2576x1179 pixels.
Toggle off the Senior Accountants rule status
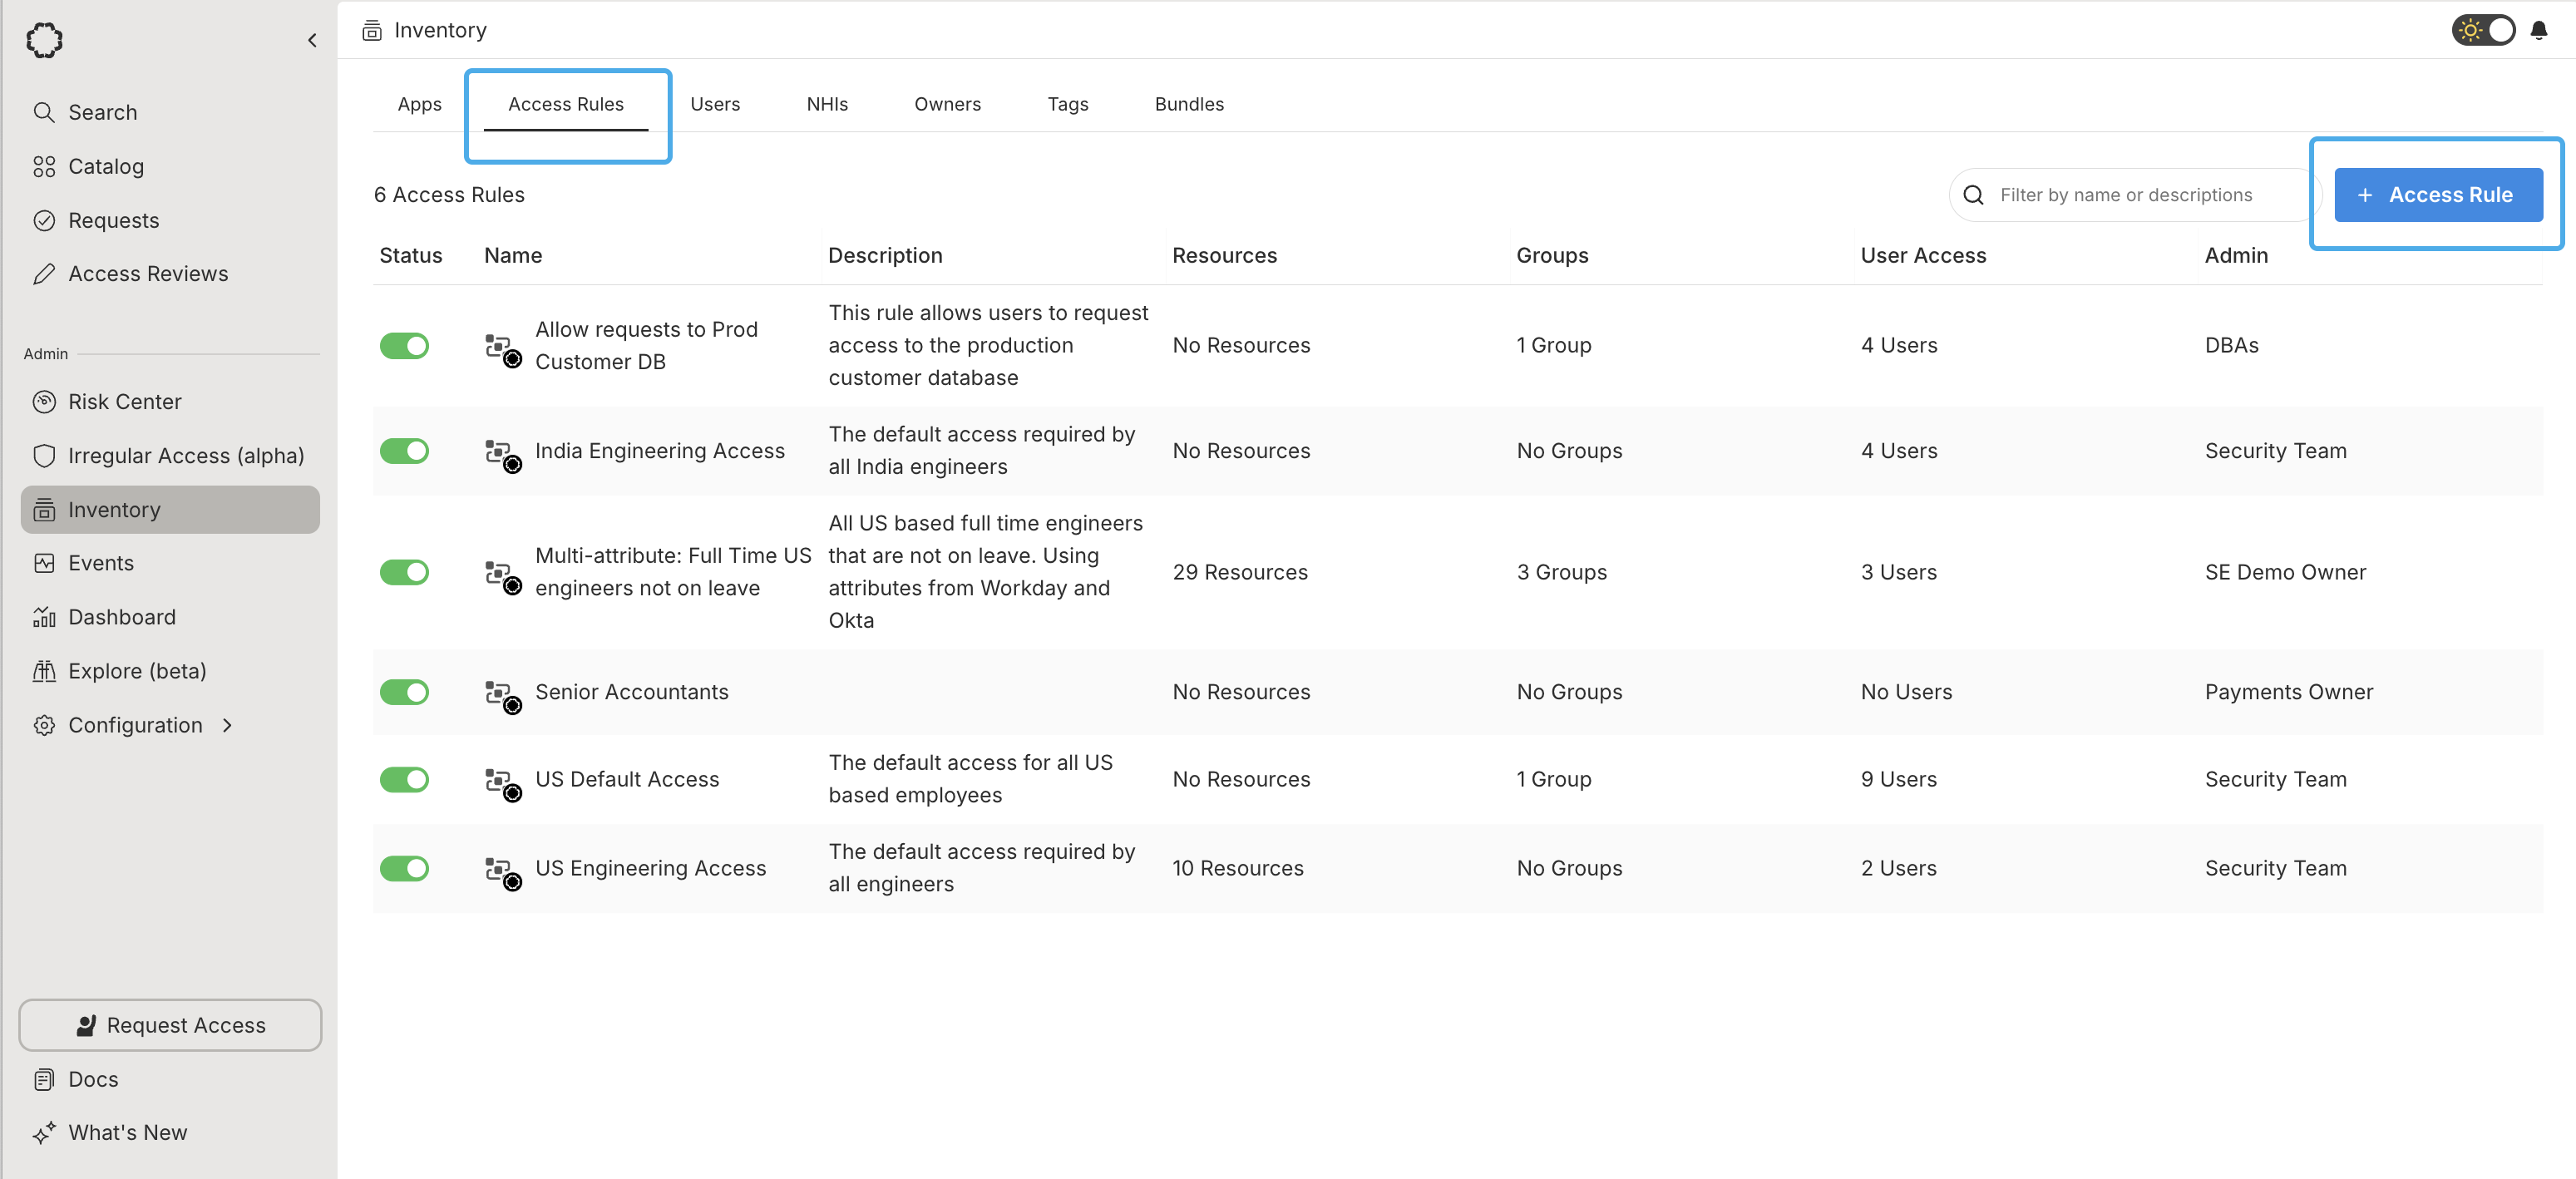click(404, 691)
